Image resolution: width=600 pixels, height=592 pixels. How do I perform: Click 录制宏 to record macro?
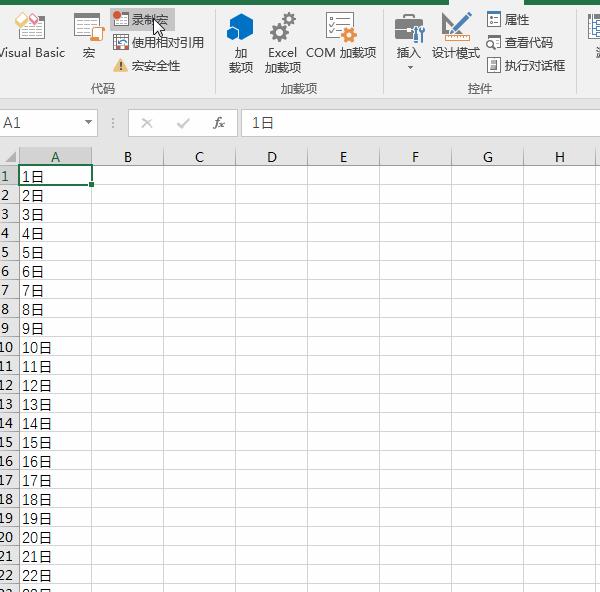pos(142,19)
